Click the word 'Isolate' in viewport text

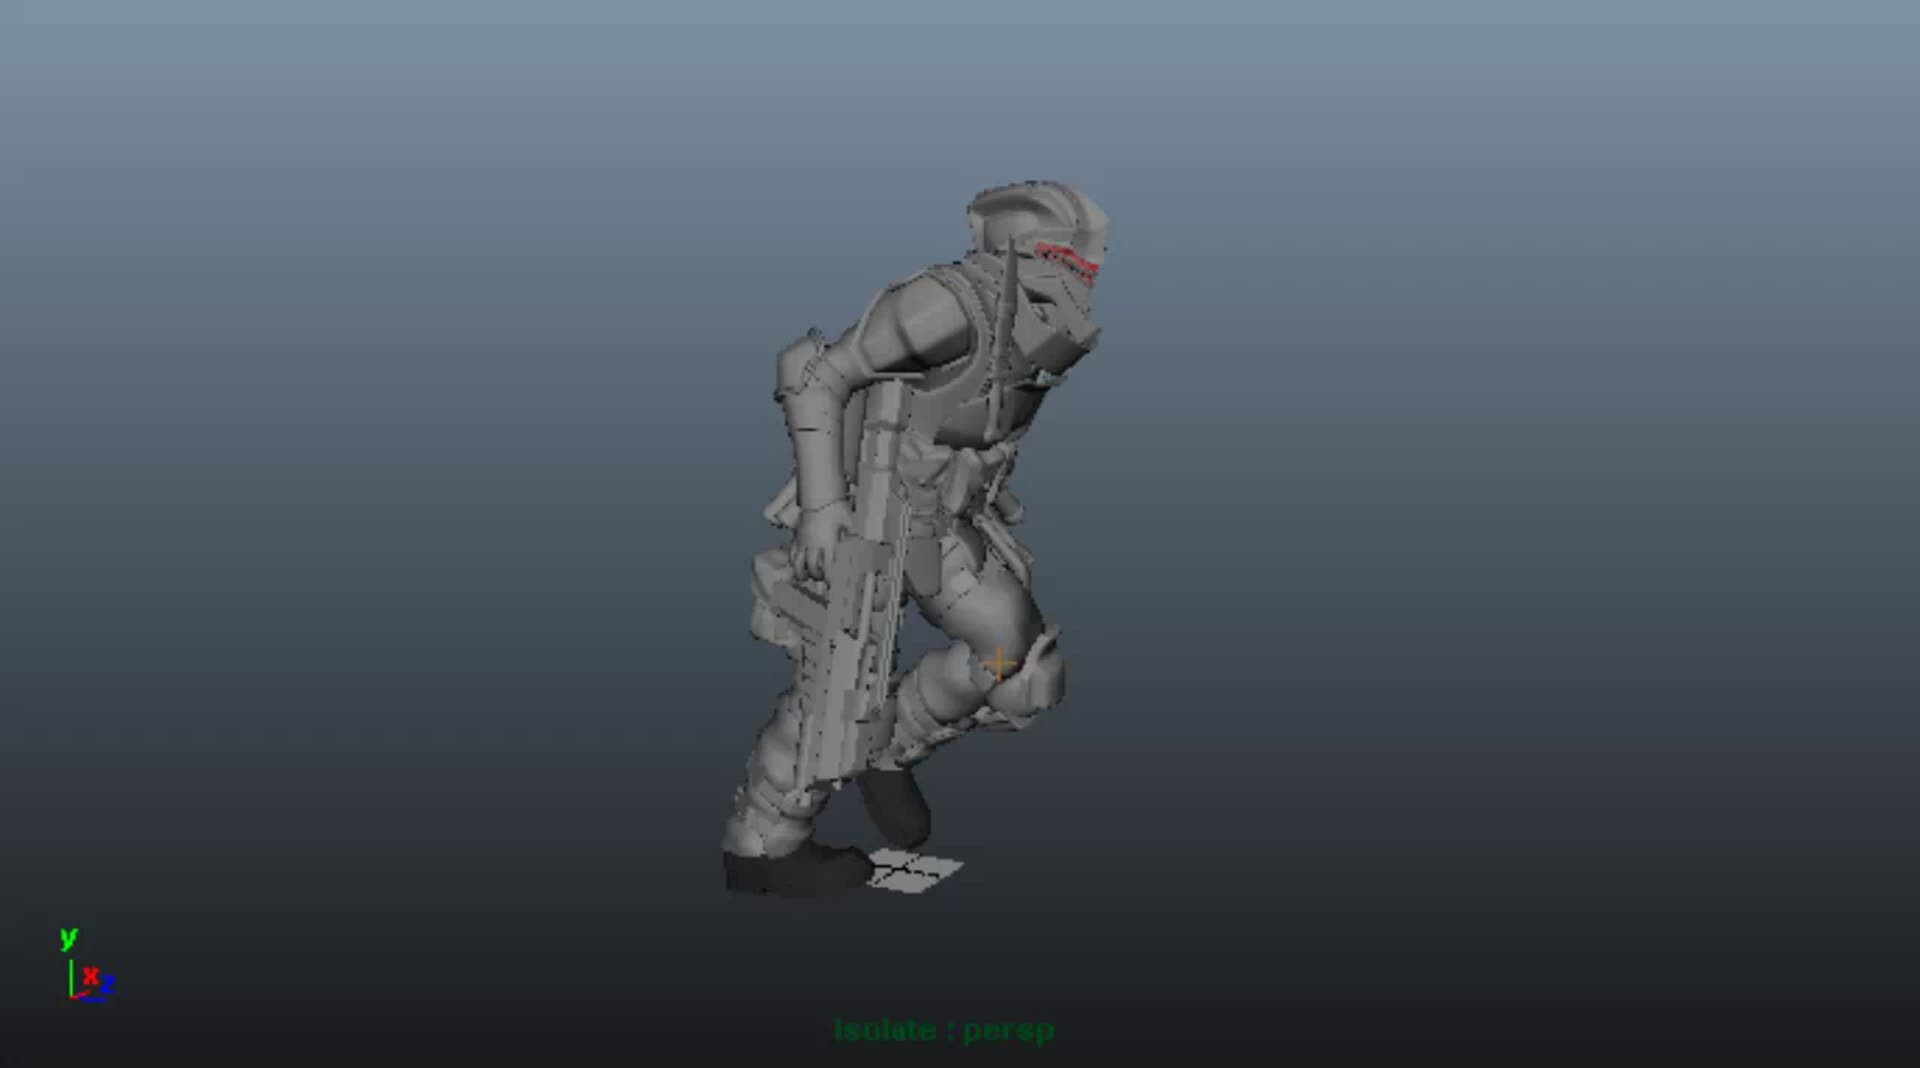click(x=884, y=1030)
